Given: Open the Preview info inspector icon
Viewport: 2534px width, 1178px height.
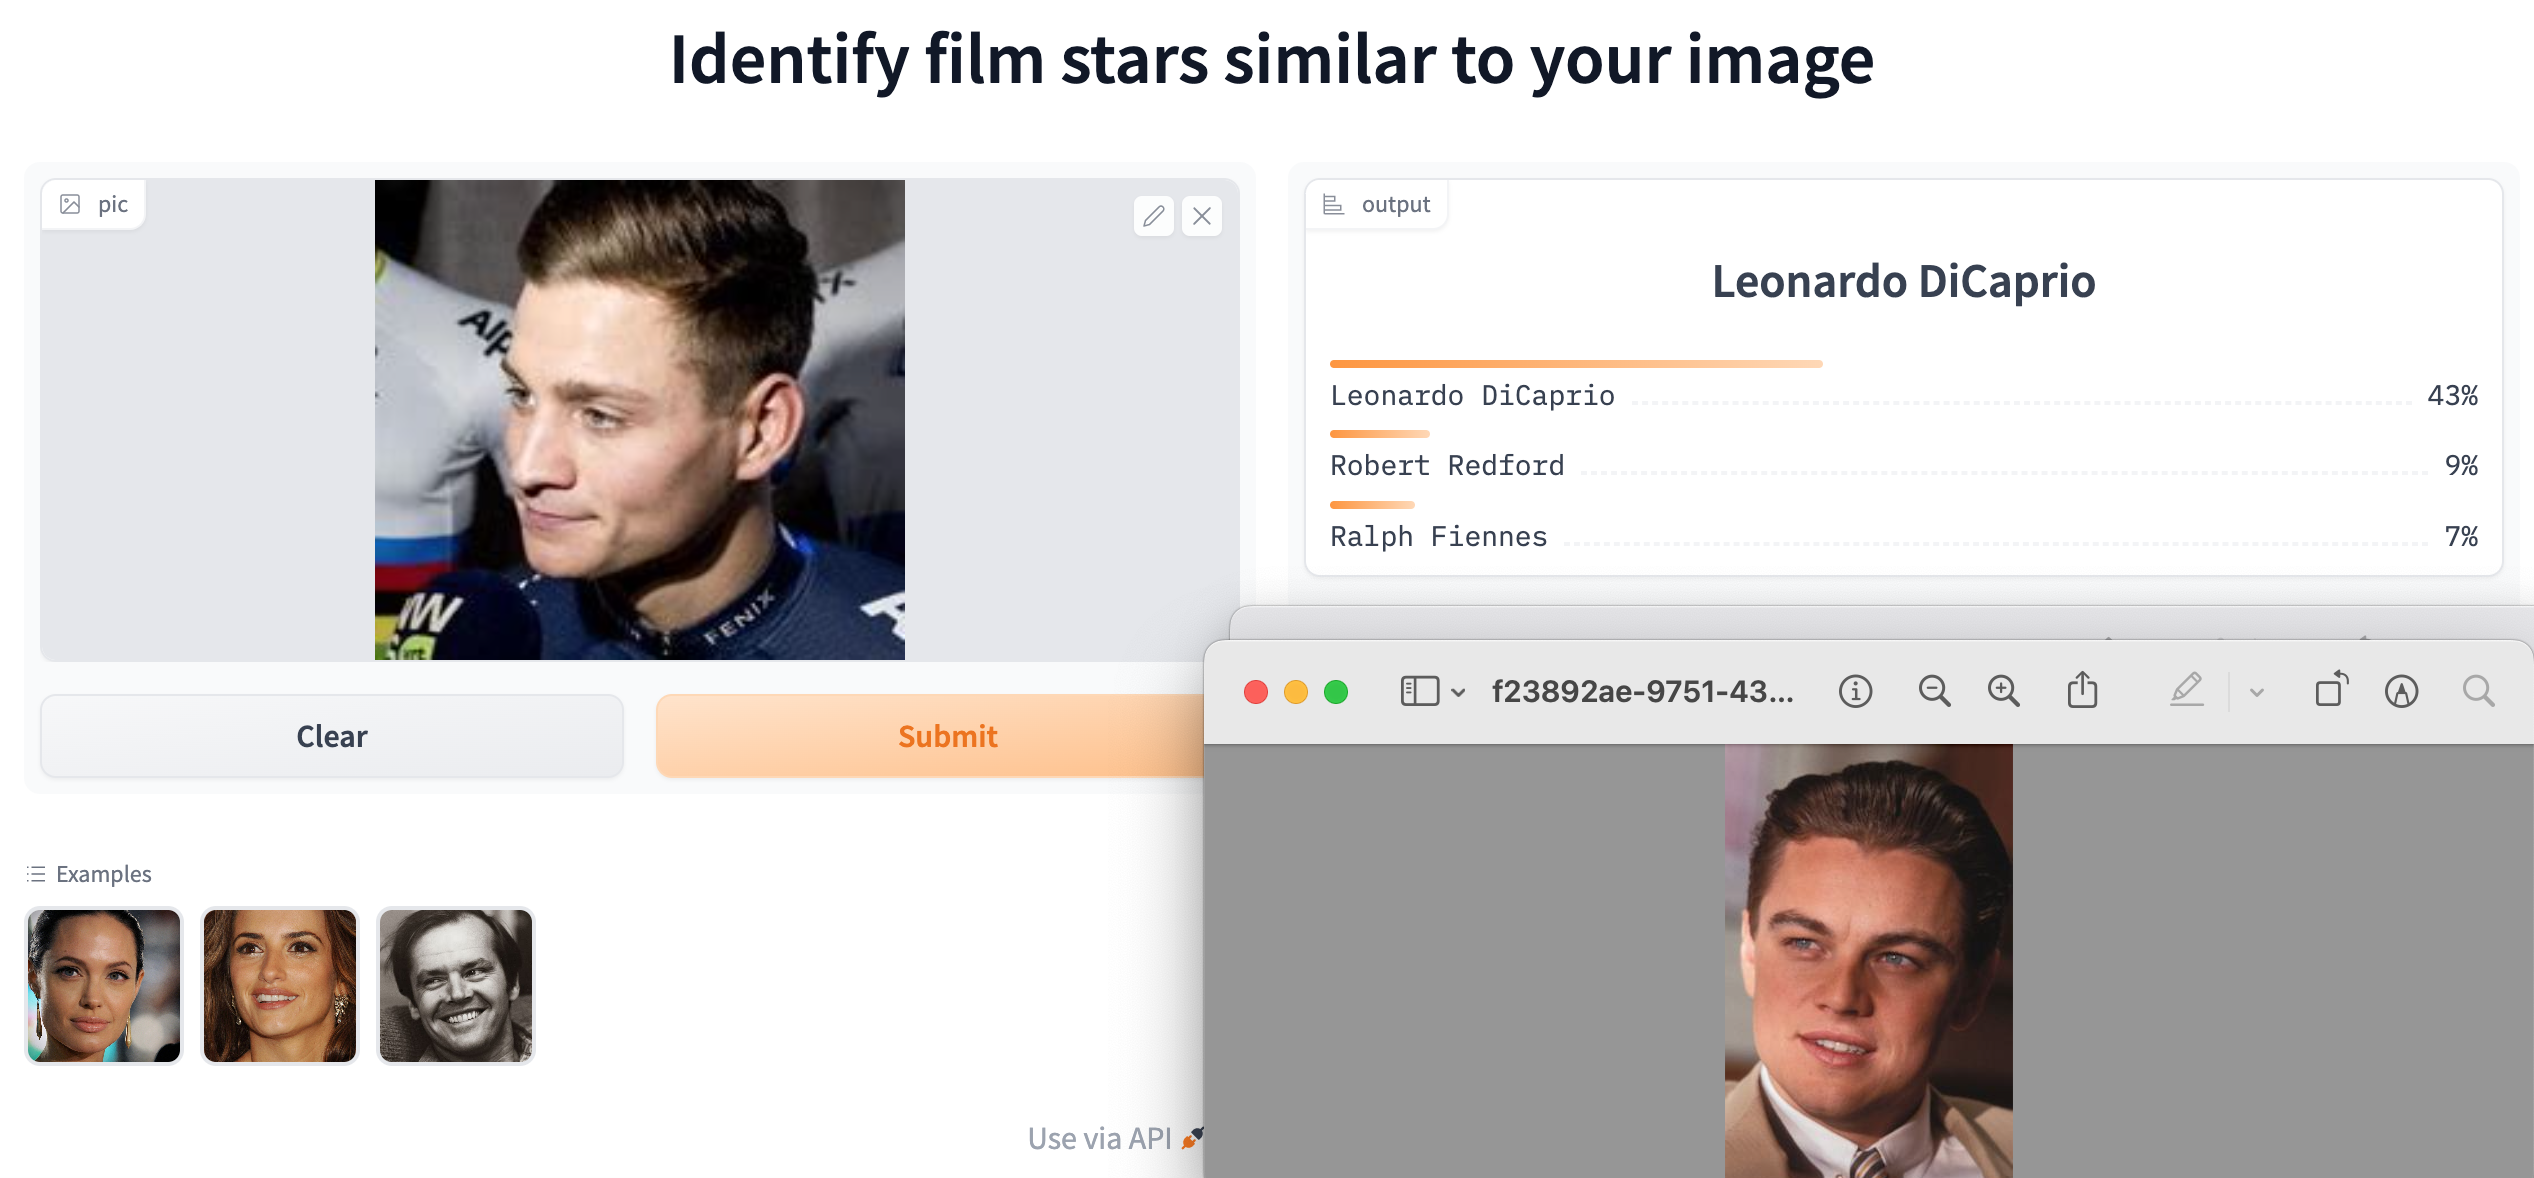Looking at the screenshot, I should pyautogui.click(x=1855, y=691).
